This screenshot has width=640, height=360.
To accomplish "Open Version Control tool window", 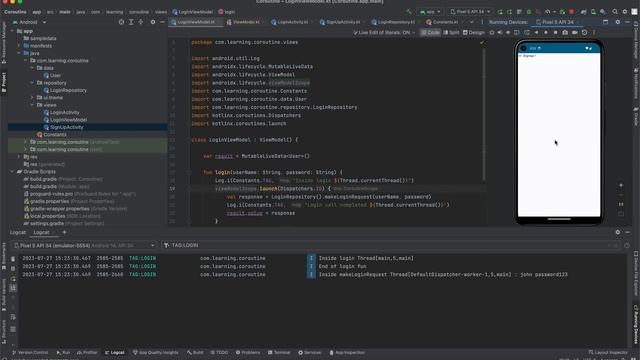I will tap(30, 353).
